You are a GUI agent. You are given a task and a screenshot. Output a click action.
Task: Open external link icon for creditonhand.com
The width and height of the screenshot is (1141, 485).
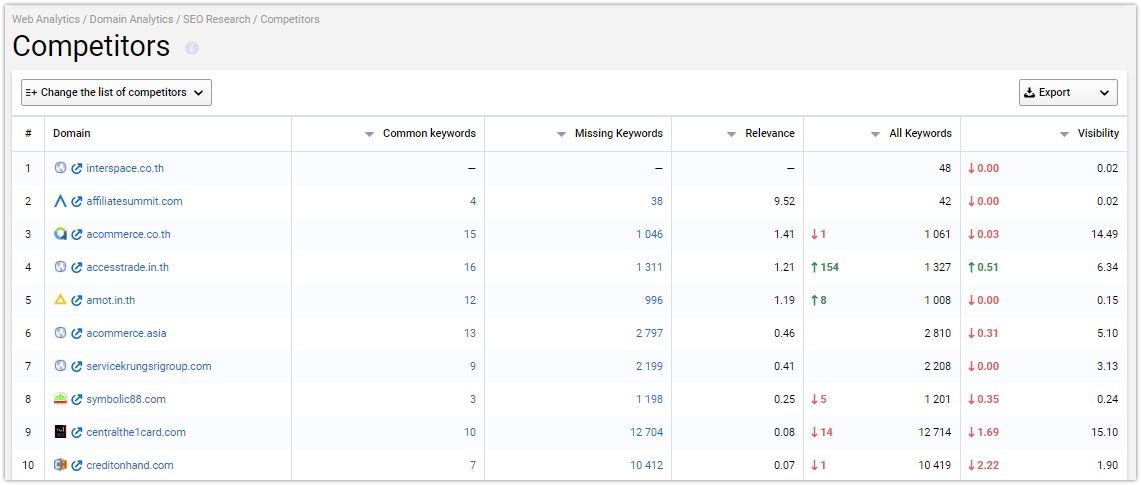(76, 465)
